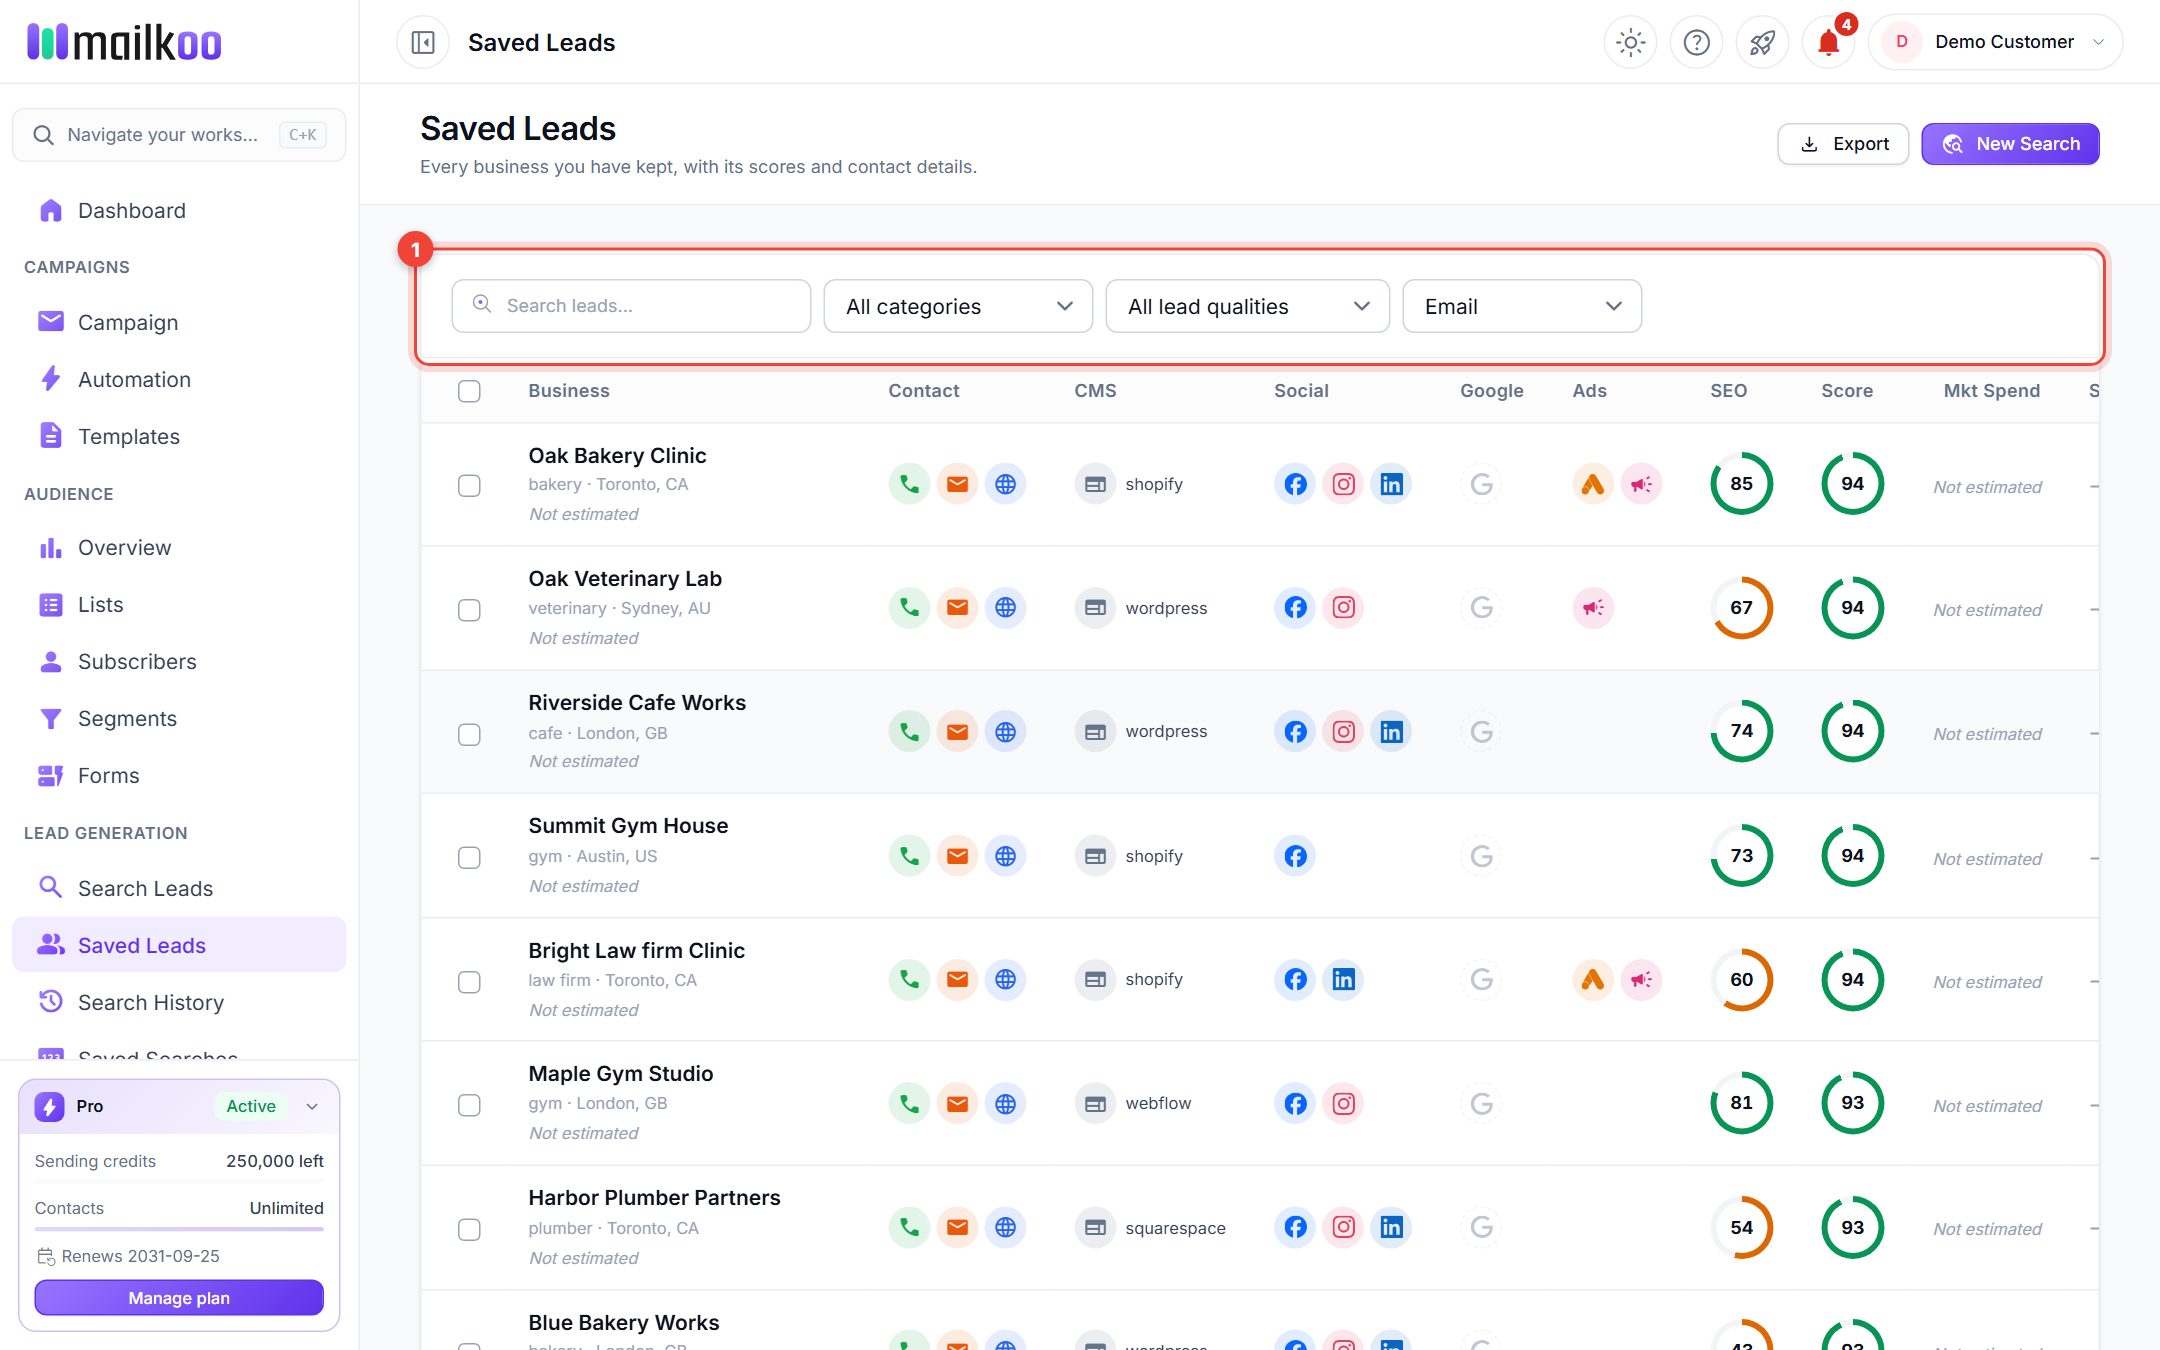Open Dashboard in sidebar
Image resolution: width=2160 pixels, height=1350 pixels.
tap(180, 210)
